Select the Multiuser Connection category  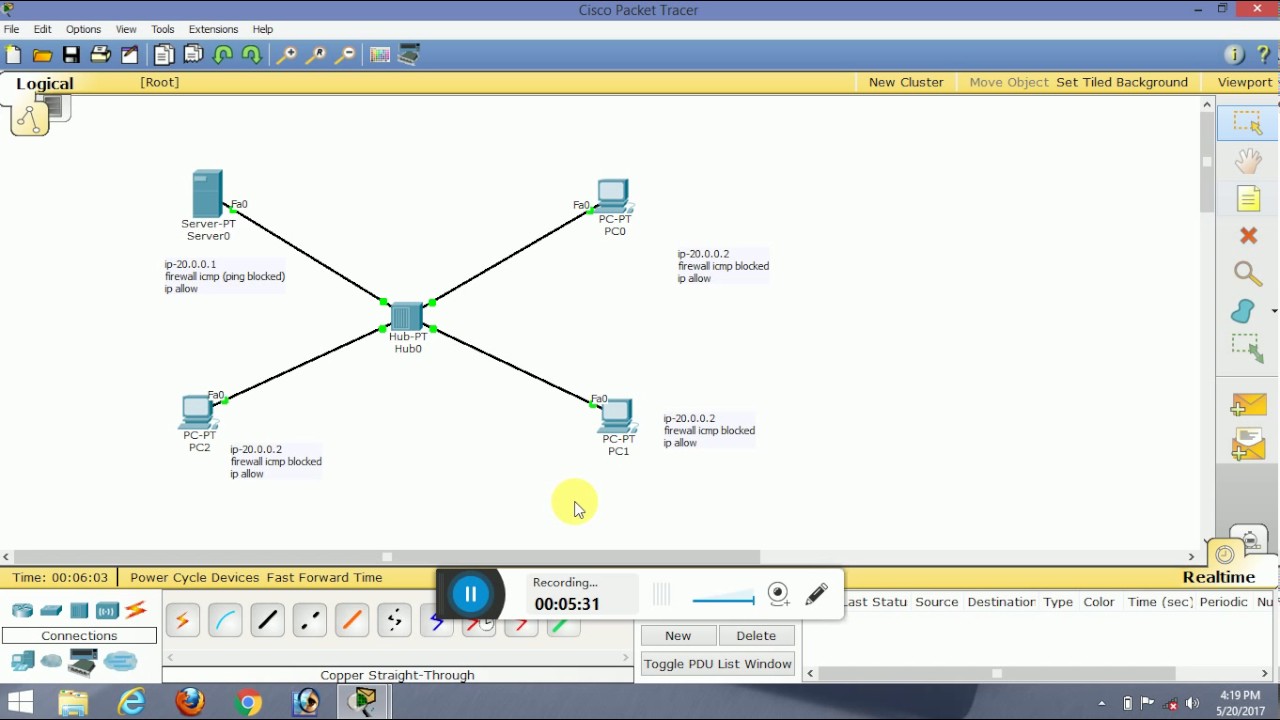click(120, 661)
